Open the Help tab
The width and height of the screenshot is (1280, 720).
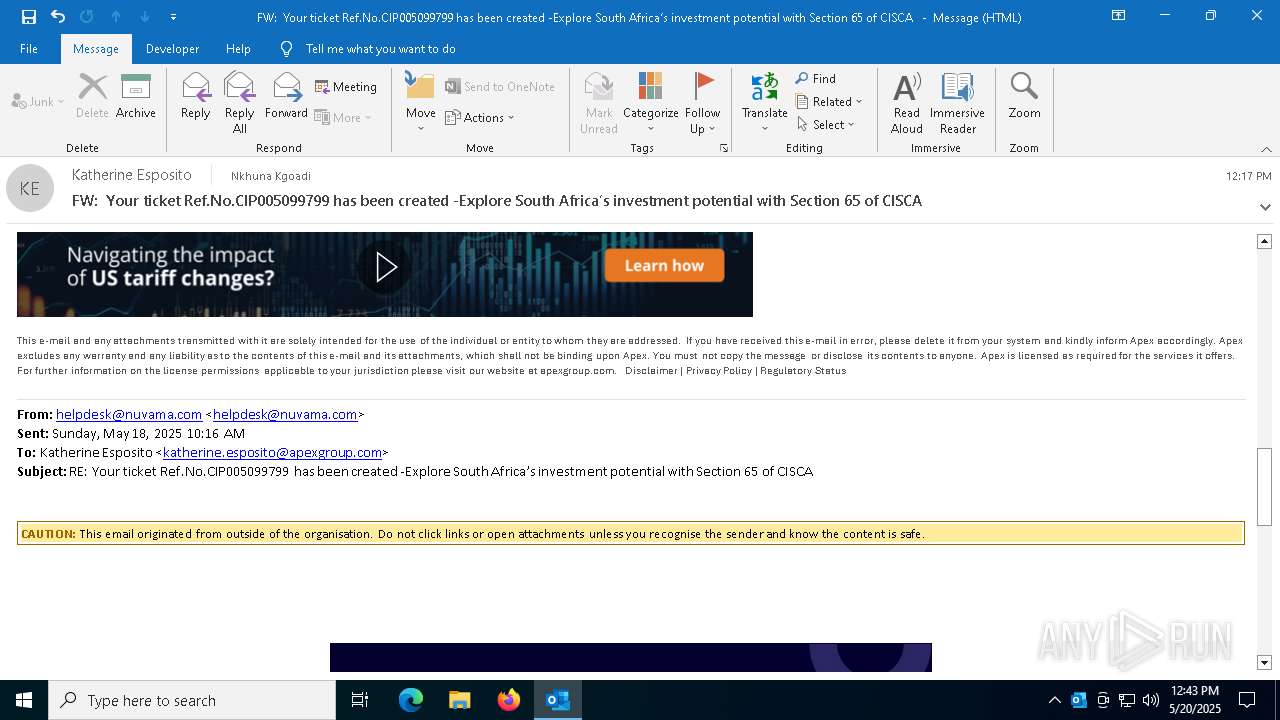pos(238,49)
